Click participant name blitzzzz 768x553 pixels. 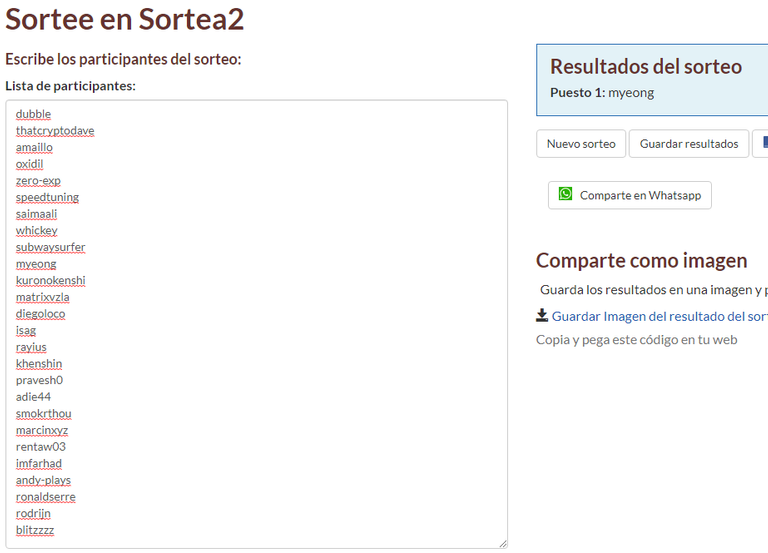[x=35, y=530]
